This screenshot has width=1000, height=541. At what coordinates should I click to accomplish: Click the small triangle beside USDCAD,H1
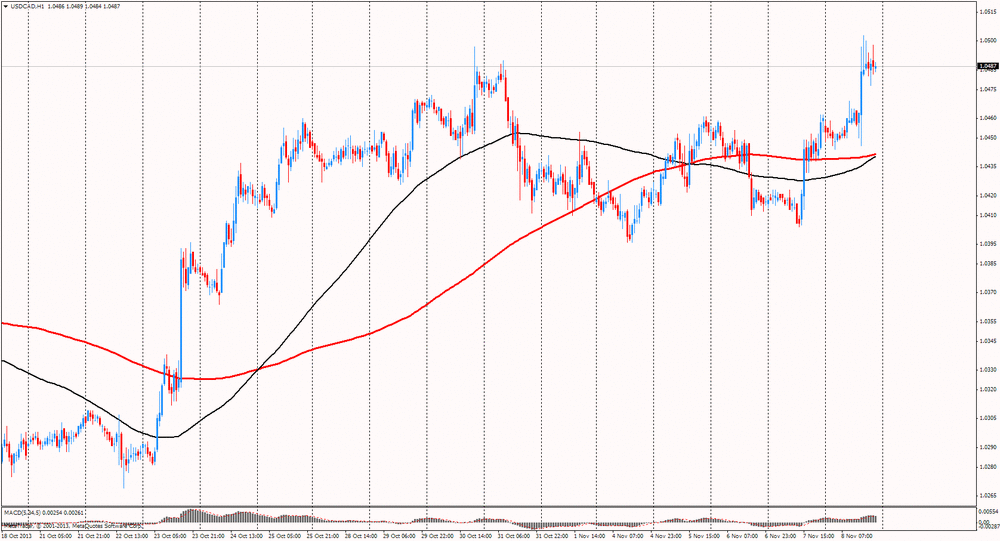(6, 6)
